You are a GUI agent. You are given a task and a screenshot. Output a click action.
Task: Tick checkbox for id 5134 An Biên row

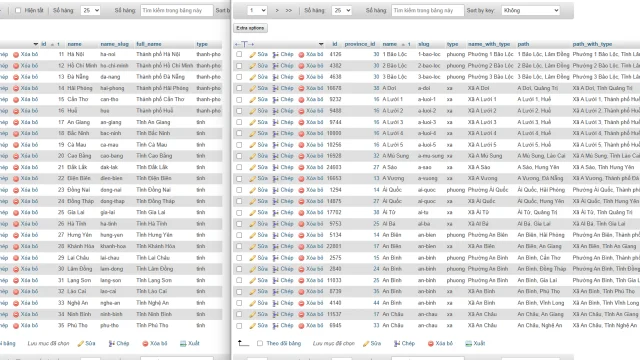pos(239,235)
